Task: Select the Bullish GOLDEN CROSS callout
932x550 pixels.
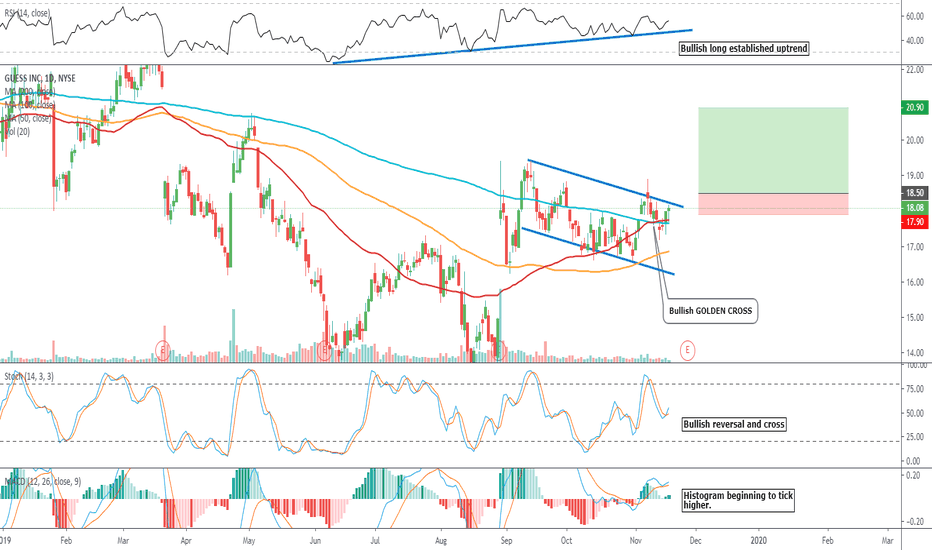Action: point(710,311)
